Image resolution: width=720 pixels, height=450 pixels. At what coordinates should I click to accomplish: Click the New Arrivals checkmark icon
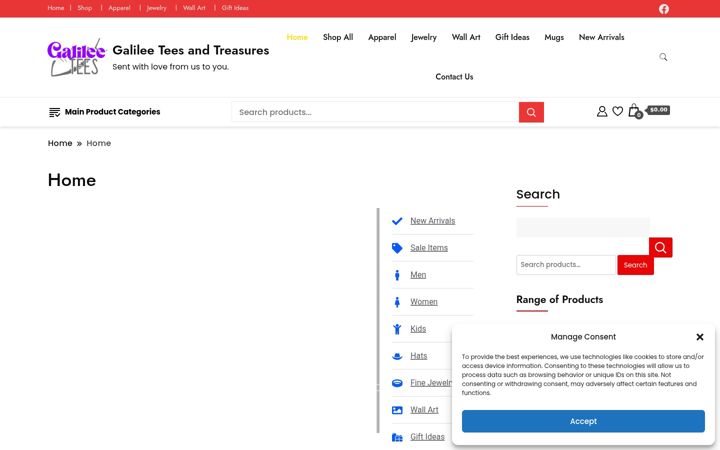point(397,221)
